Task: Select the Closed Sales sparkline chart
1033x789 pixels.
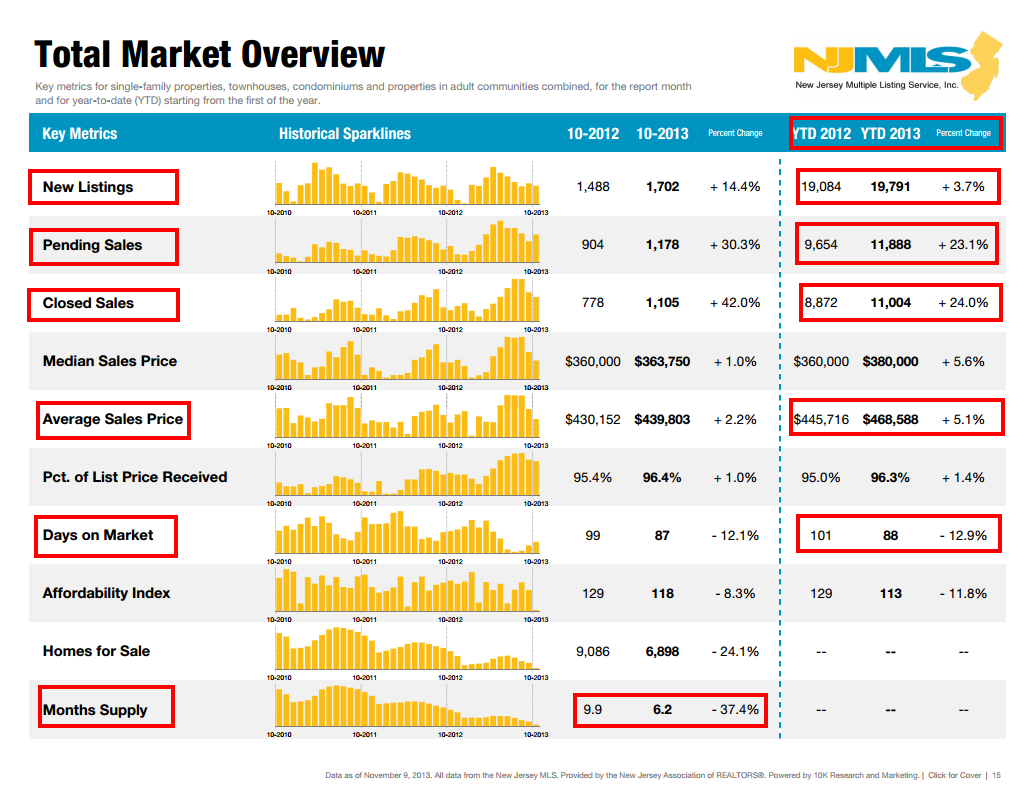Action: pyautogui.click(x=407, y=302)
